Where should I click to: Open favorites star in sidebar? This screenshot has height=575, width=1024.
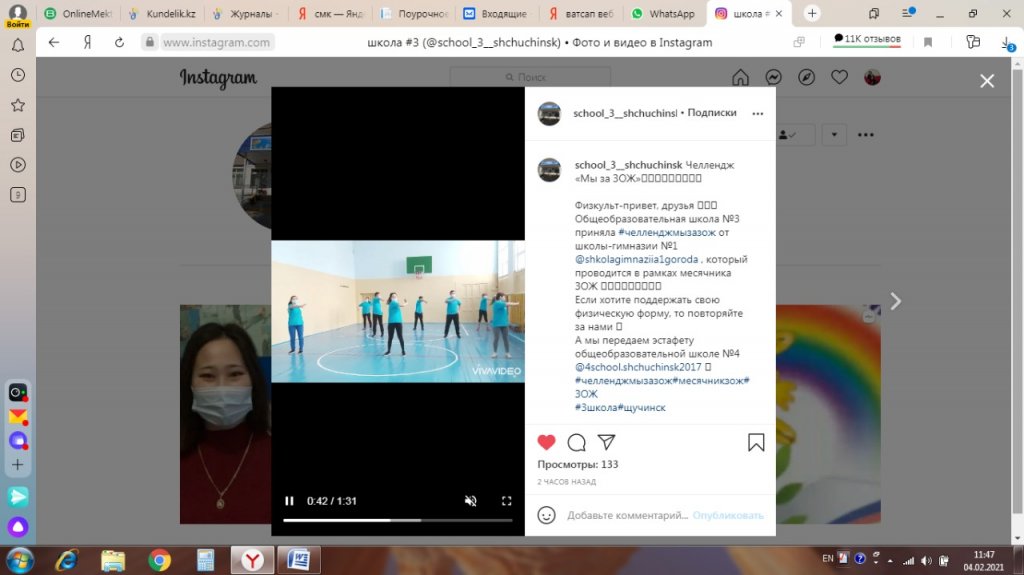18,105
